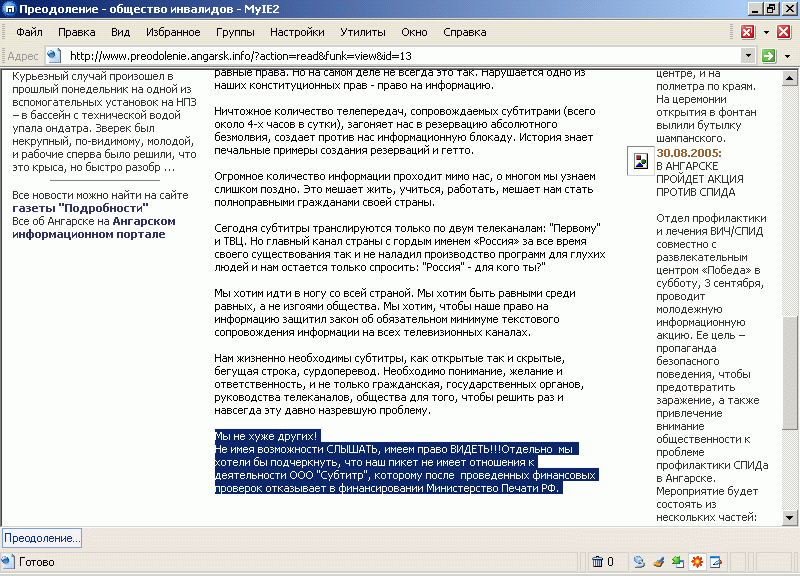Click the MyIE2 app icon in title bar

tap(10, 9)
